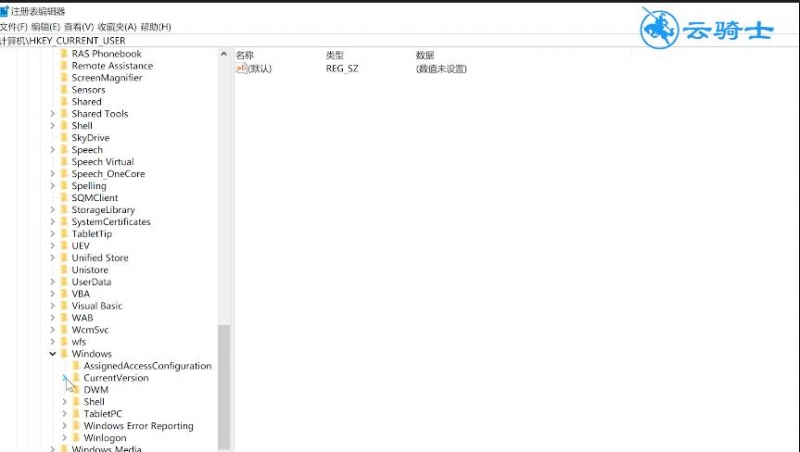Click the Windows key folder icon
The image size is (800, 452).
point(64,354)
